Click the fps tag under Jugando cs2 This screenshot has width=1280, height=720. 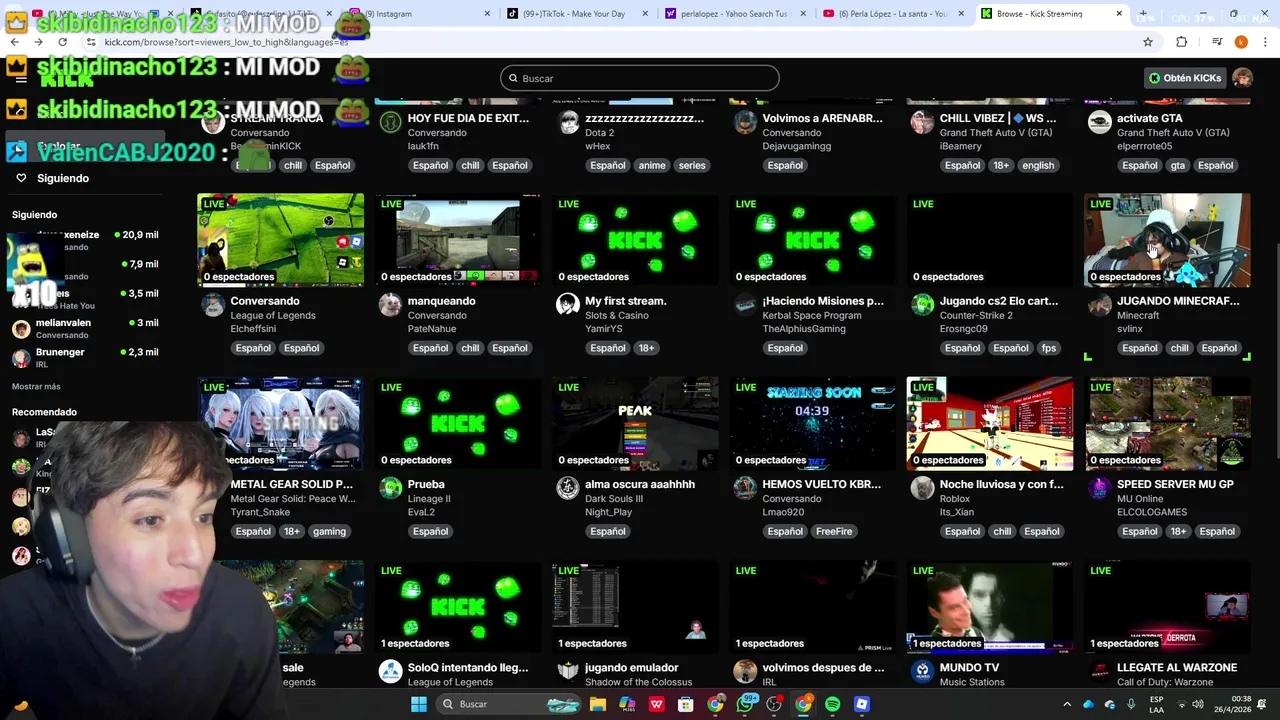coord(1048,348)
